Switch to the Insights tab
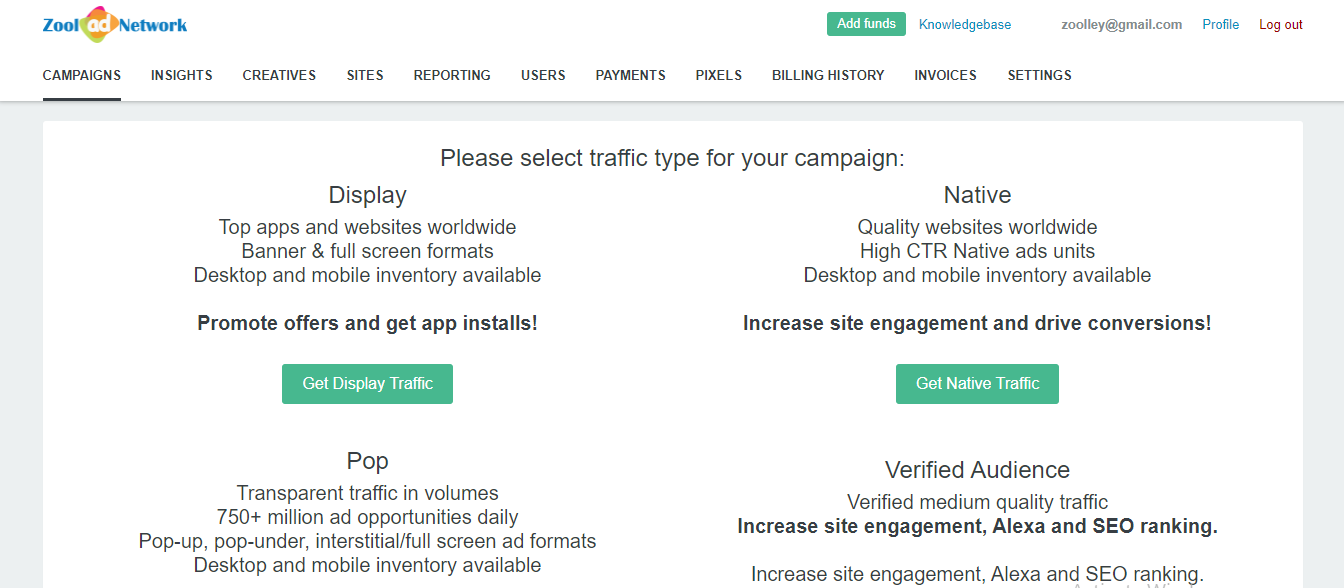 [181, 75]
